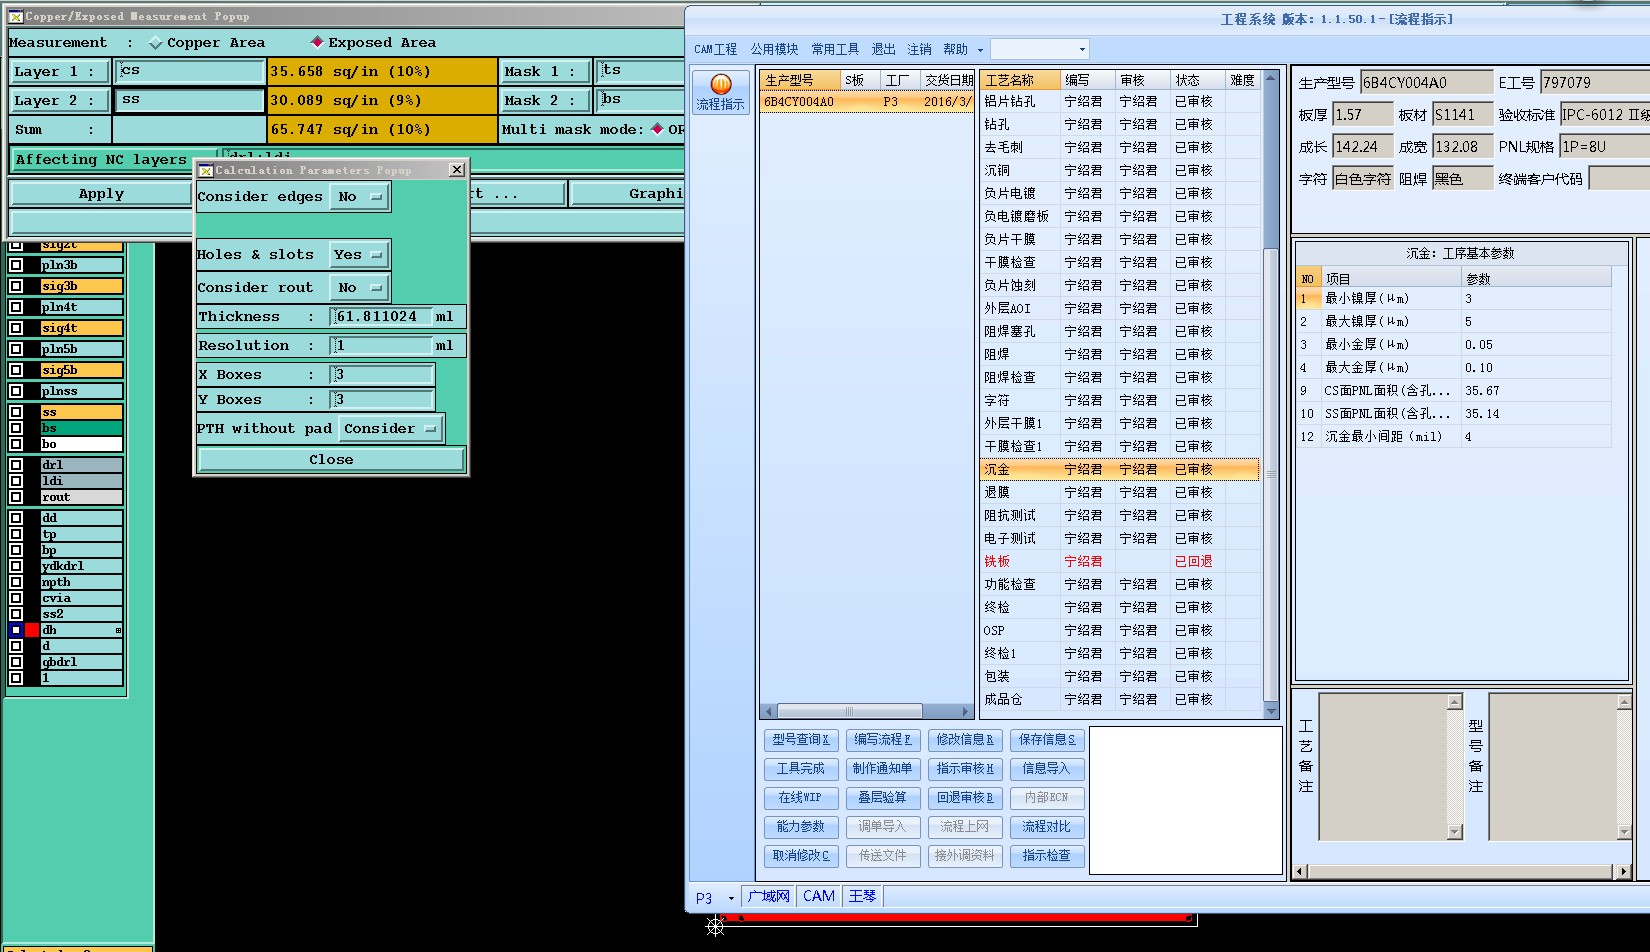
Task: Select the Exposed Area radio option
Action: pyautogui.click(x=317, y=42)
